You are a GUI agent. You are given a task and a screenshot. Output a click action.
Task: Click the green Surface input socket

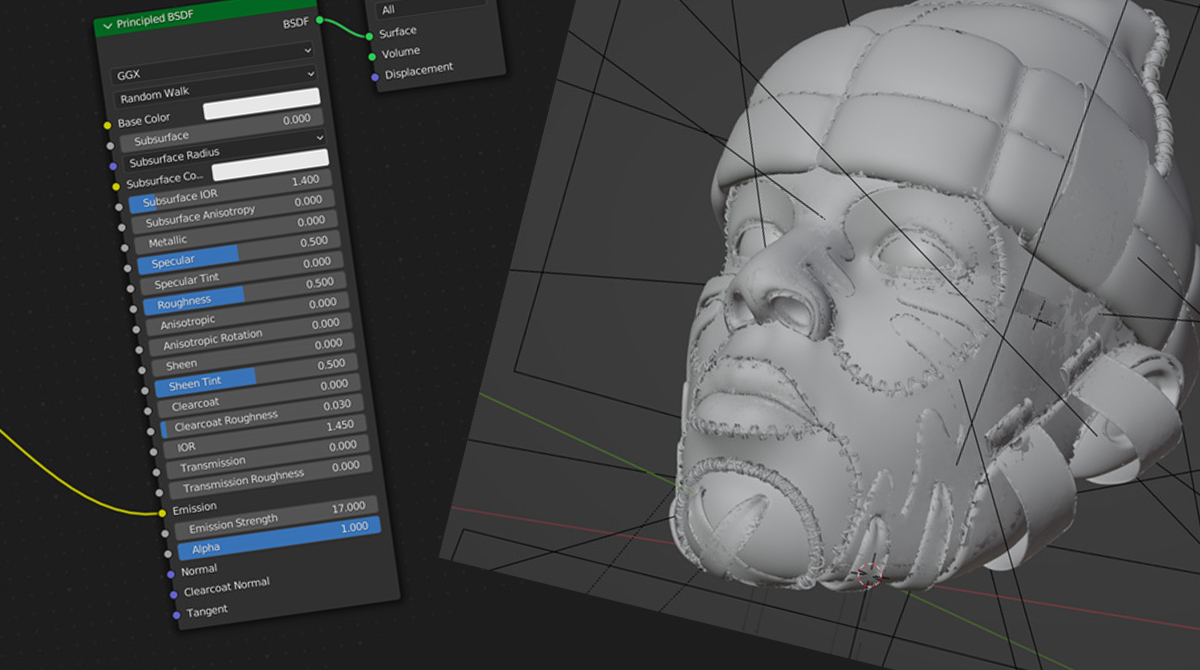pos(370,36)
